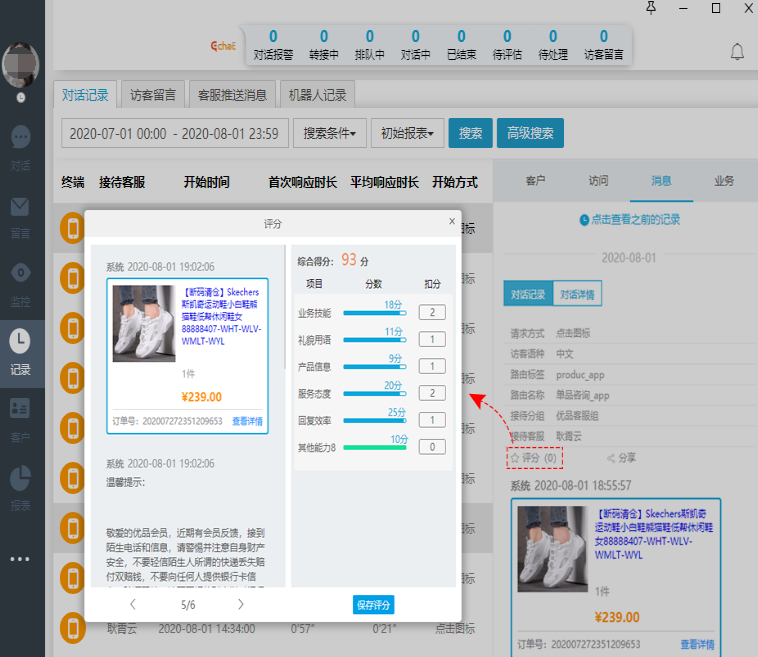This screenshot has width=758, height=657.
Task: Switch to 访客留言 tab
Action: pos(153,95)
